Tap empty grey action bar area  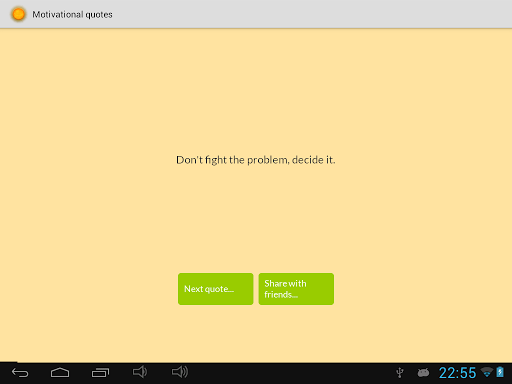[x=300, y=14]
